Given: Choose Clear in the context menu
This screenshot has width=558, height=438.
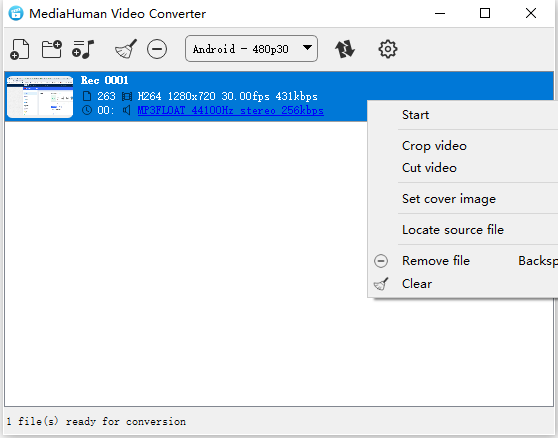Looking at the screenshot, I should click(463, 284).
